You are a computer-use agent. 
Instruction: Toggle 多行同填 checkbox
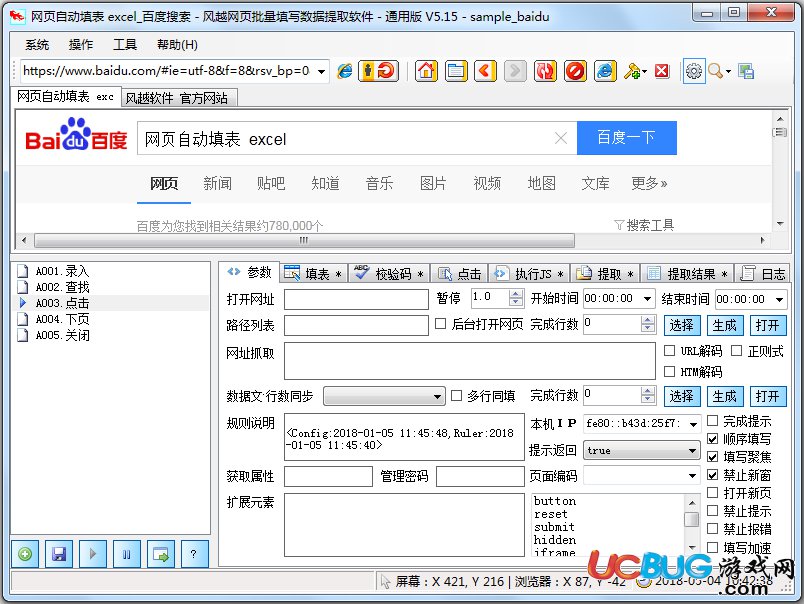(x=456, y=395)
